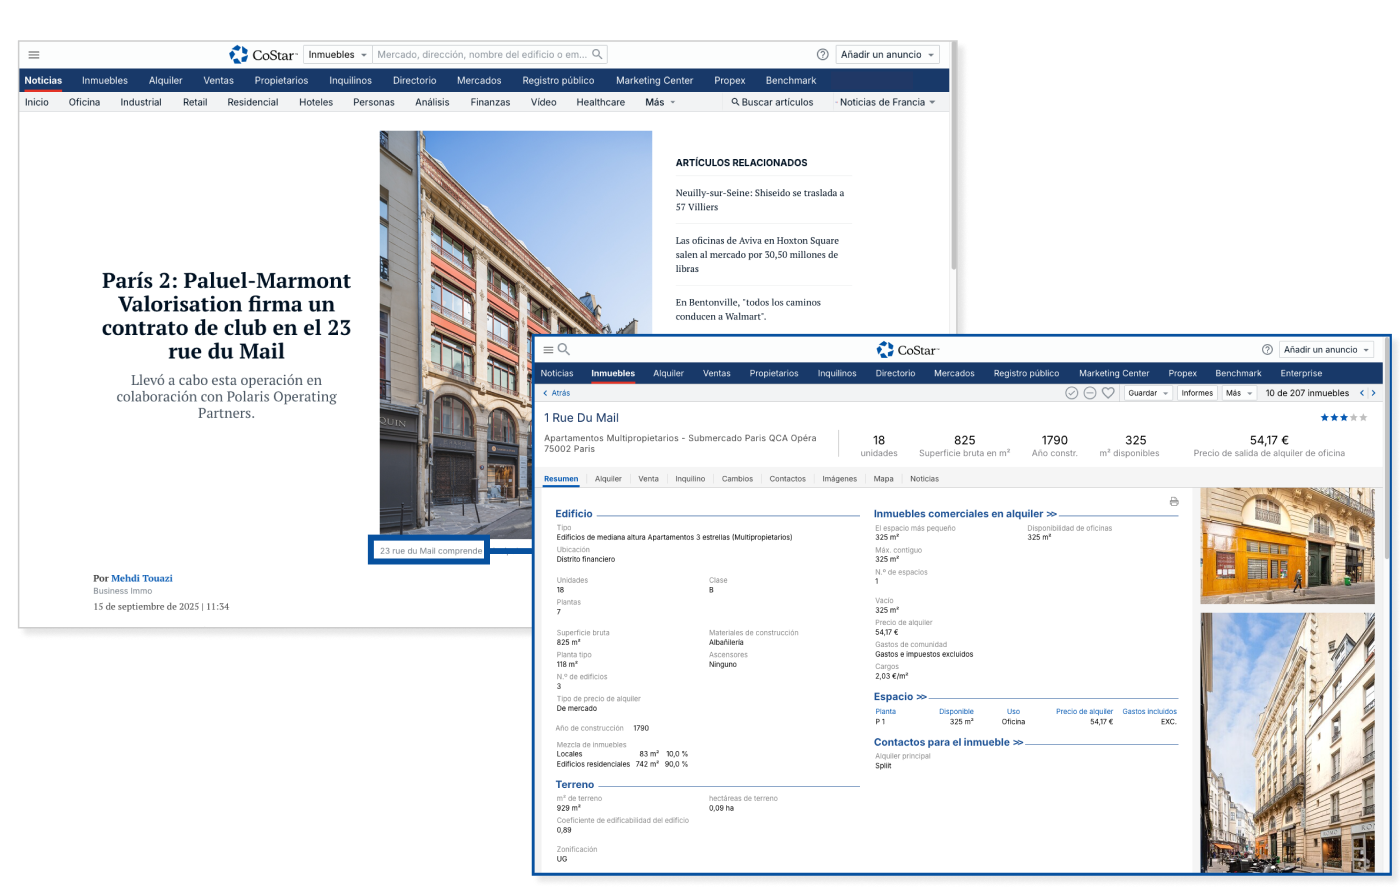1400x894 pixels.
Task: Go to the previous property with left arrow
Action: point(1361,393)
